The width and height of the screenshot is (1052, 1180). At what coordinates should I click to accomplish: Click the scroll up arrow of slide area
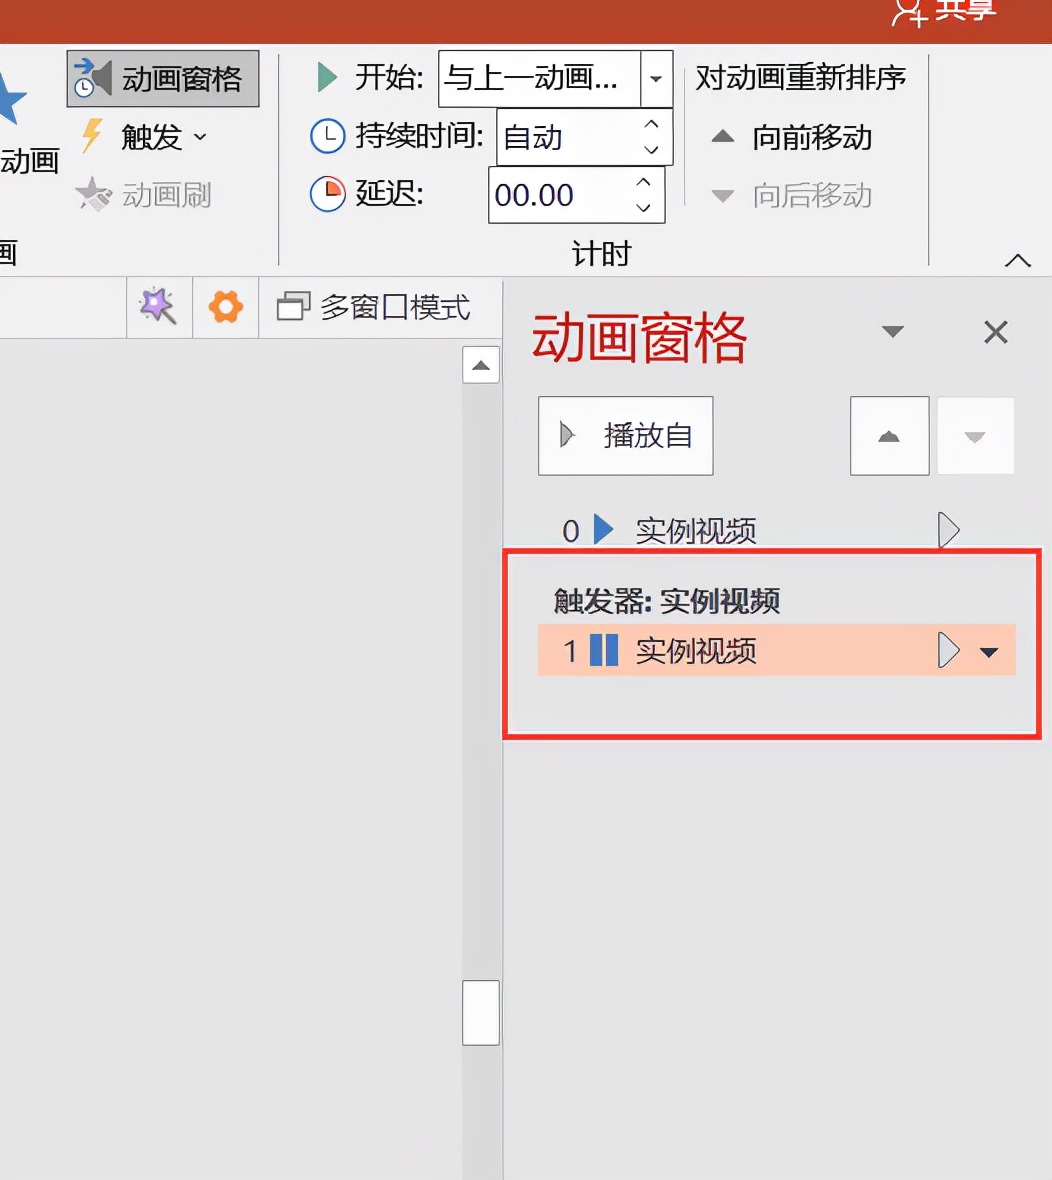(481, 365)
